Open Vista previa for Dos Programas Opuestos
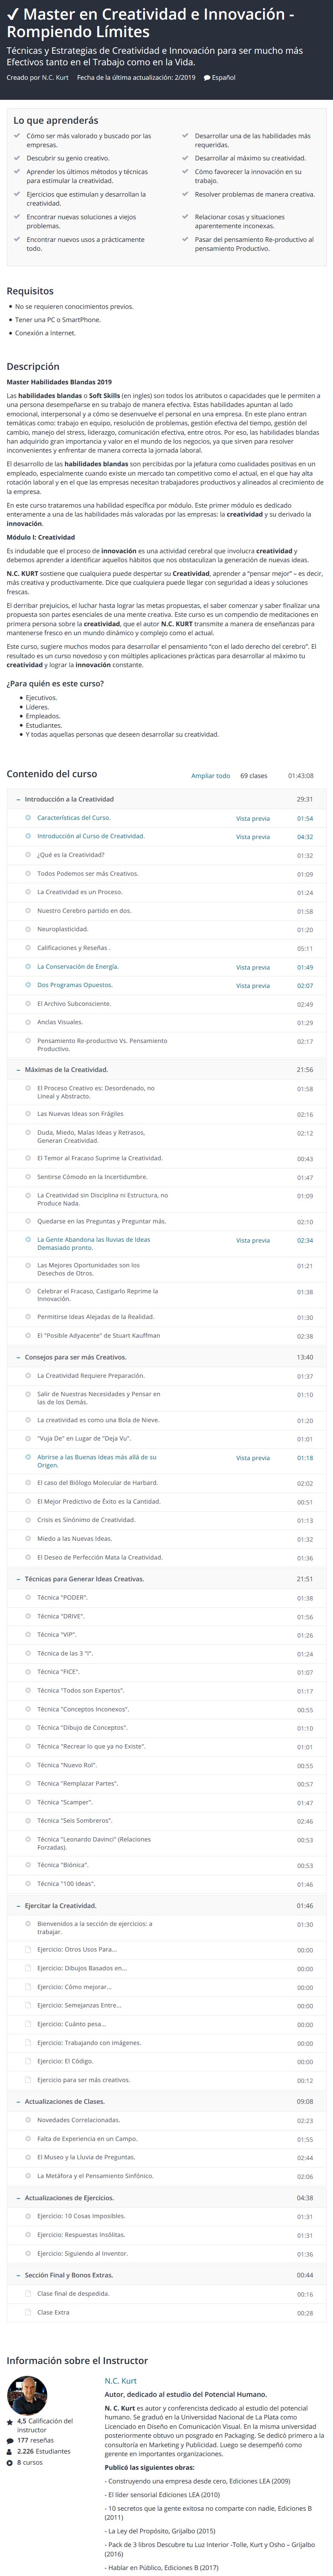The image size is (333, 2576). [253, 986]
